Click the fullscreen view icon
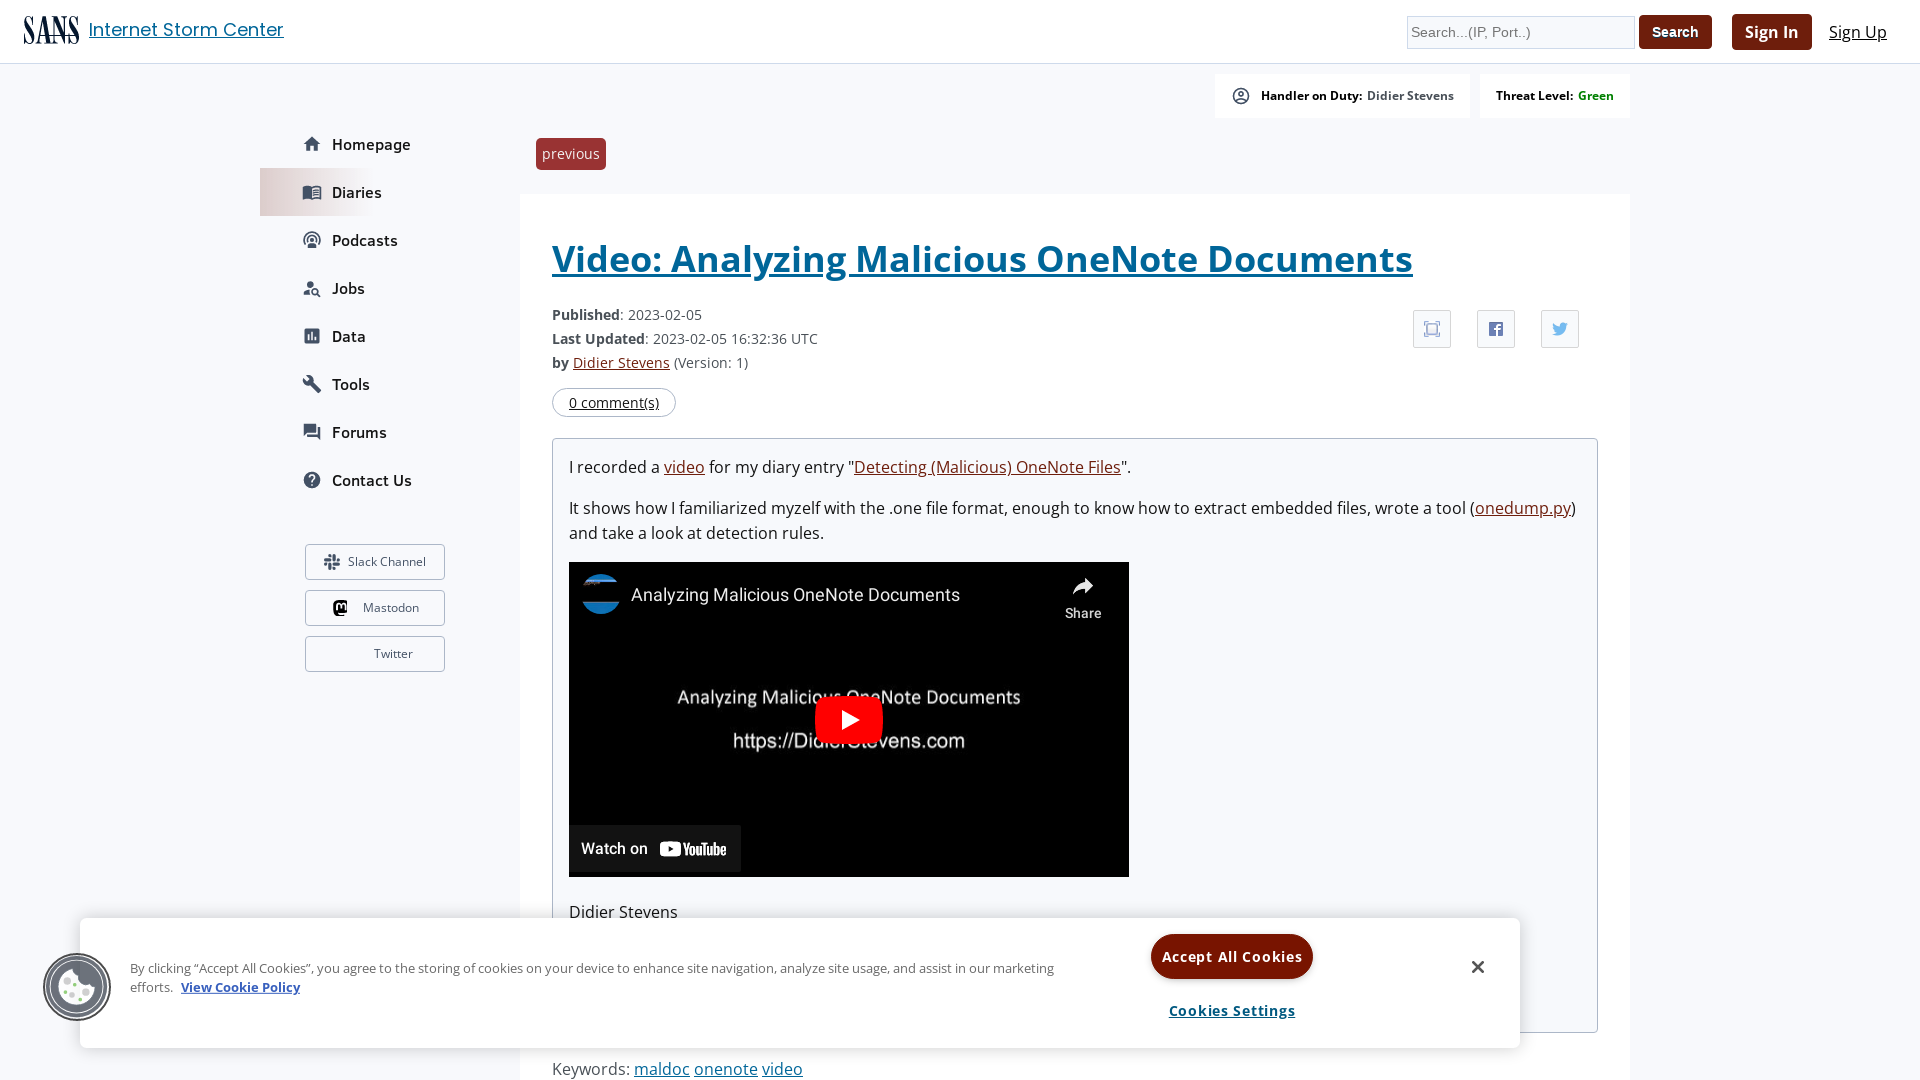Screen dimensions: 1920x1080 tap(1432, 329)
